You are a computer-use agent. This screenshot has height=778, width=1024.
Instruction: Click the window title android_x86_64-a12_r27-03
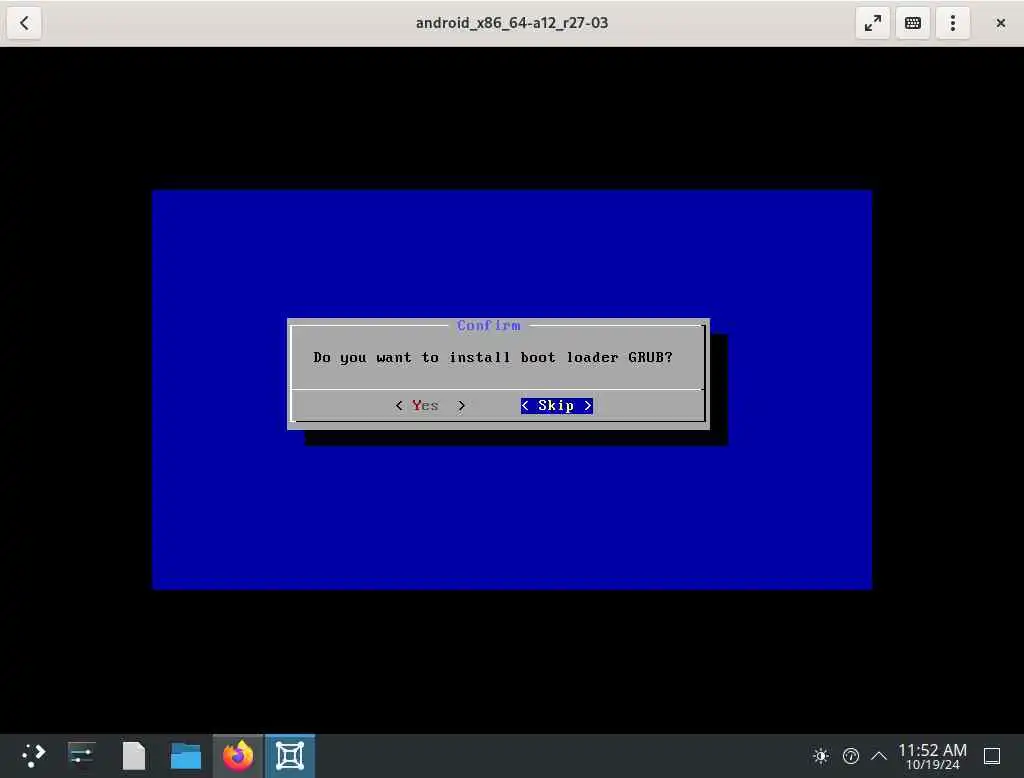pos(512,23)
